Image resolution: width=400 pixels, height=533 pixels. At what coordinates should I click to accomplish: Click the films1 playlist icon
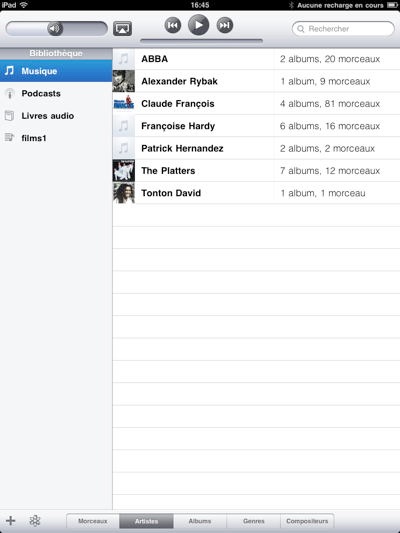(9, 138)
